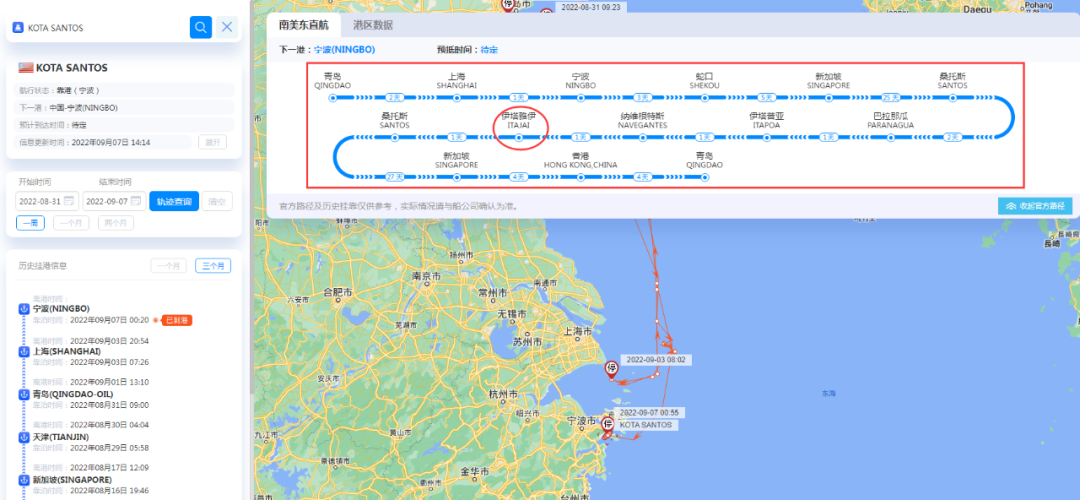Click the blue search magnifier icon
This screenshot has width=1080, height=500.
[201, 27]
